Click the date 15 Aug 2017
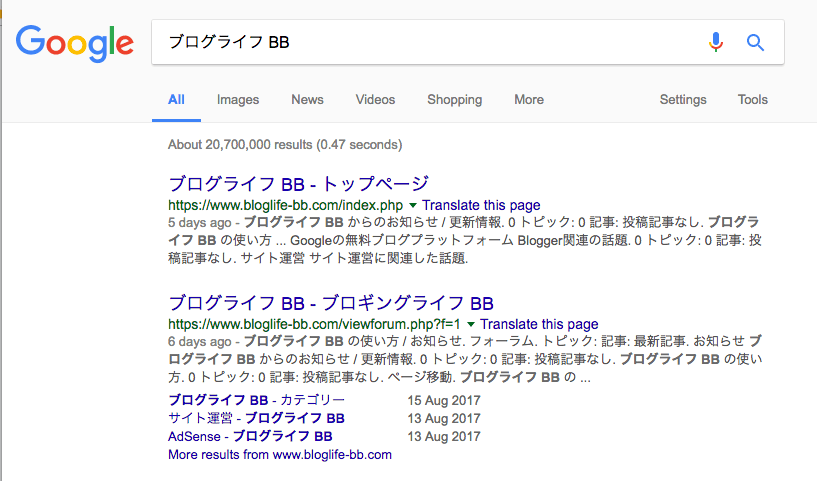This screenshot has width=817, height=481. (444, 400)
